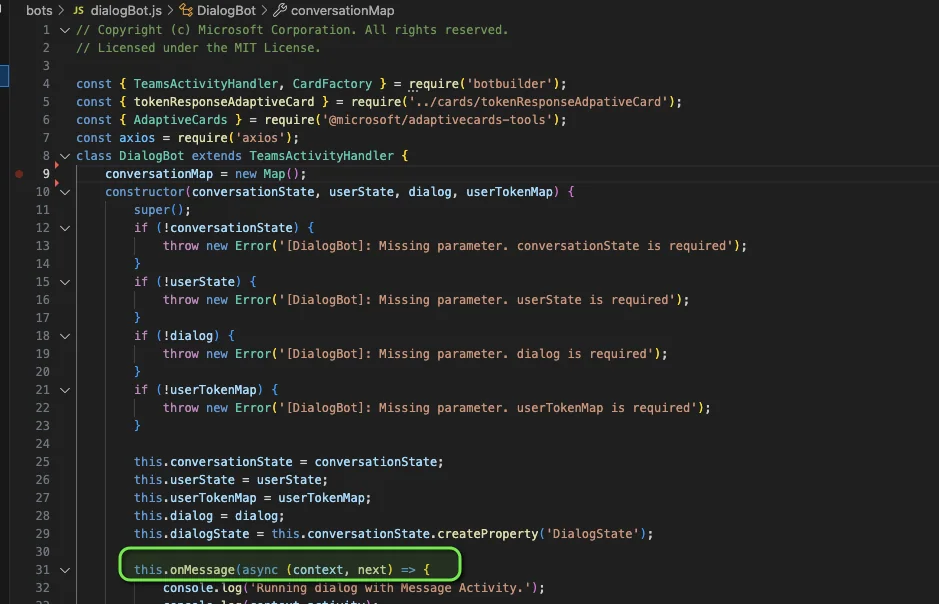Click 'TeamsActivityHandler' in the line 4 import
939x604 pixels.
tap(206, 84)
